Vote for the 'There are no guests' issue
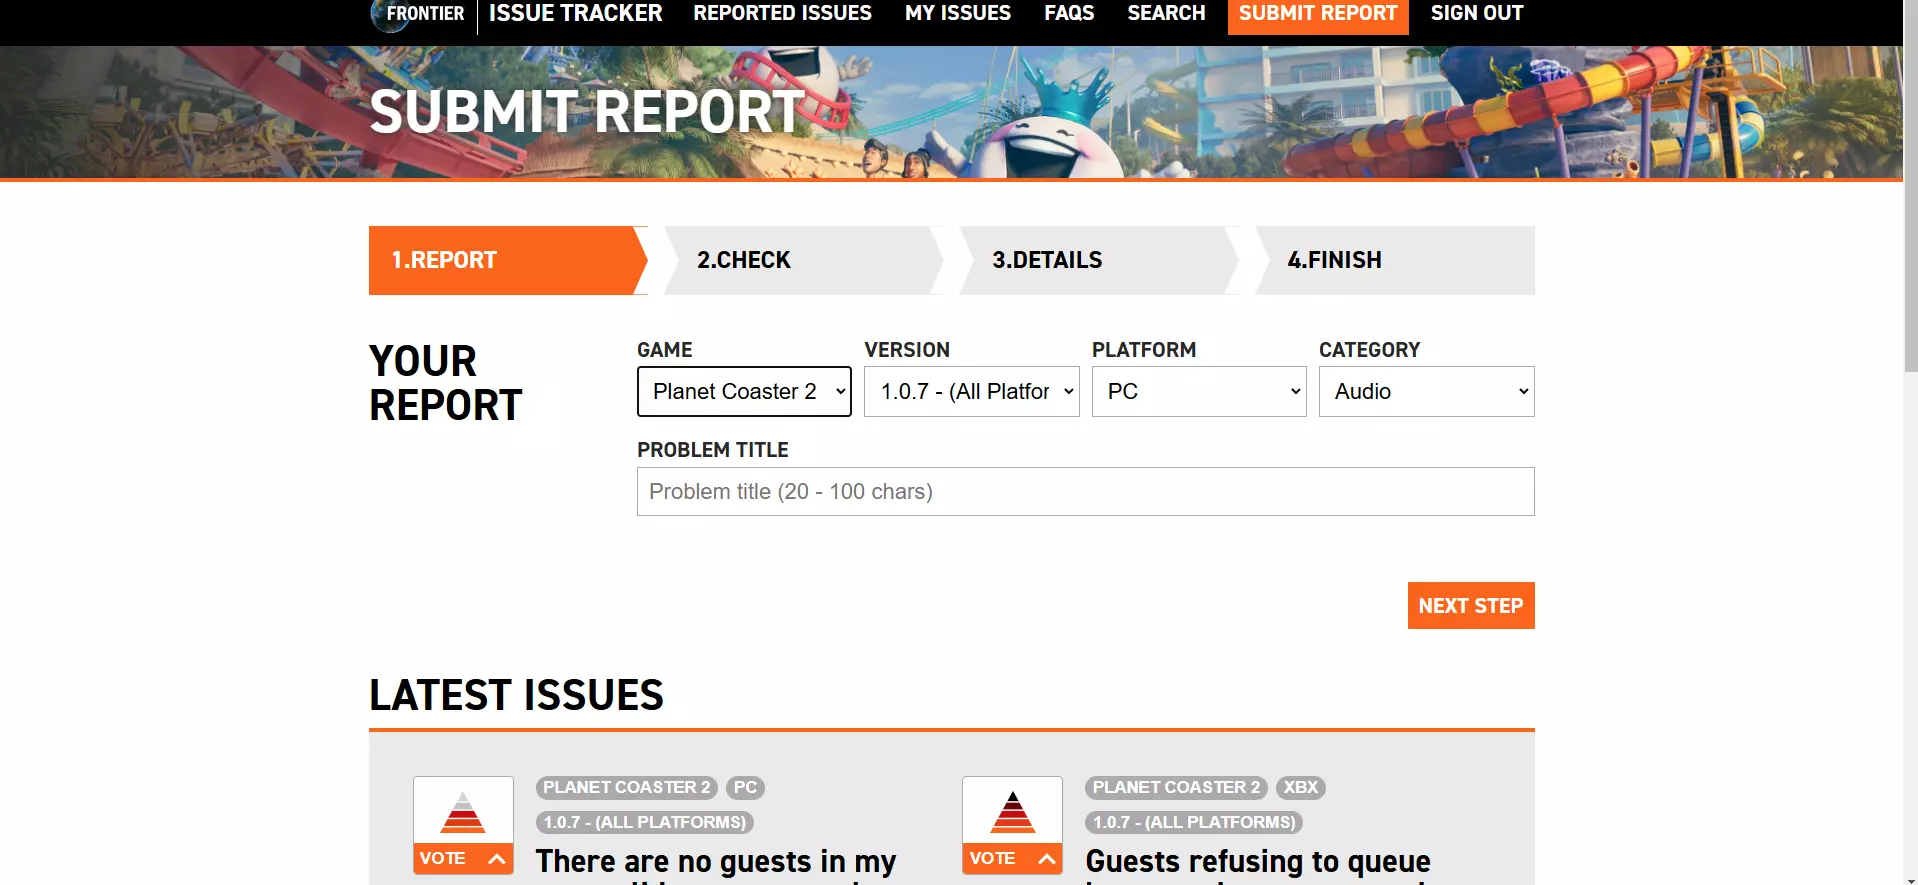 pos(463,859)
